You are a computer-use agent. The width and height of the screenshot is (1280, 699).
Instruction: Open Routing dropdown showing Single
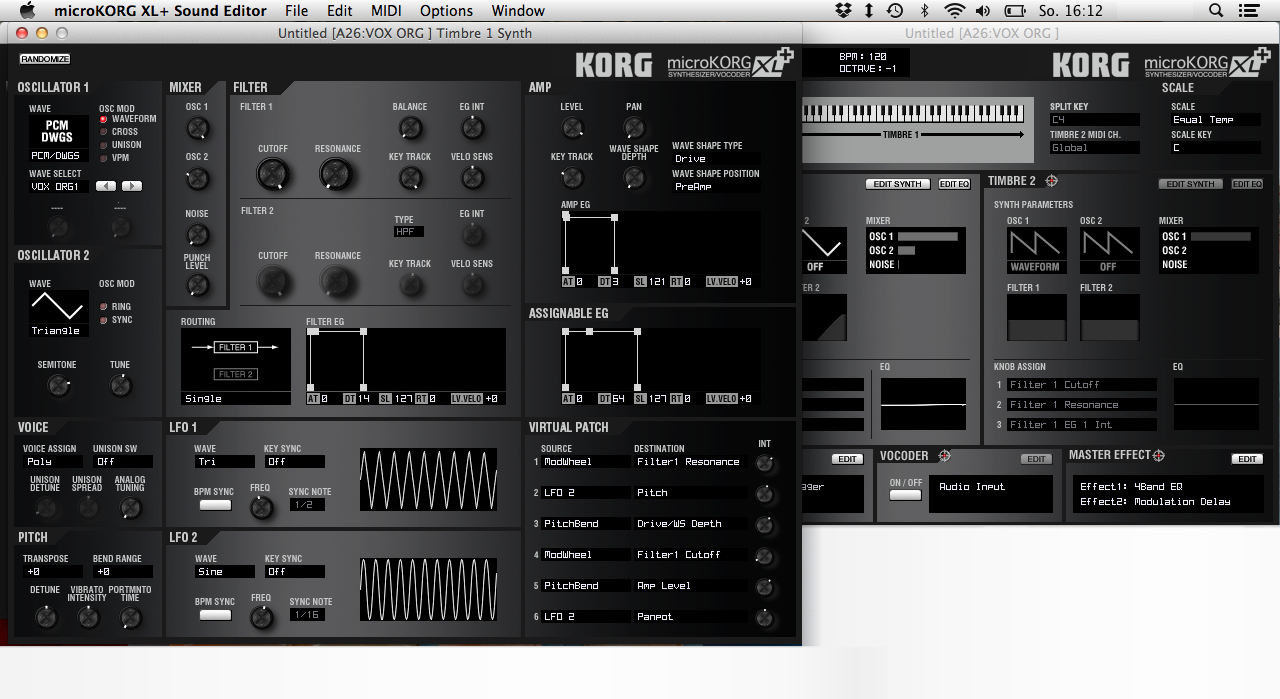[x=235, y=399]
